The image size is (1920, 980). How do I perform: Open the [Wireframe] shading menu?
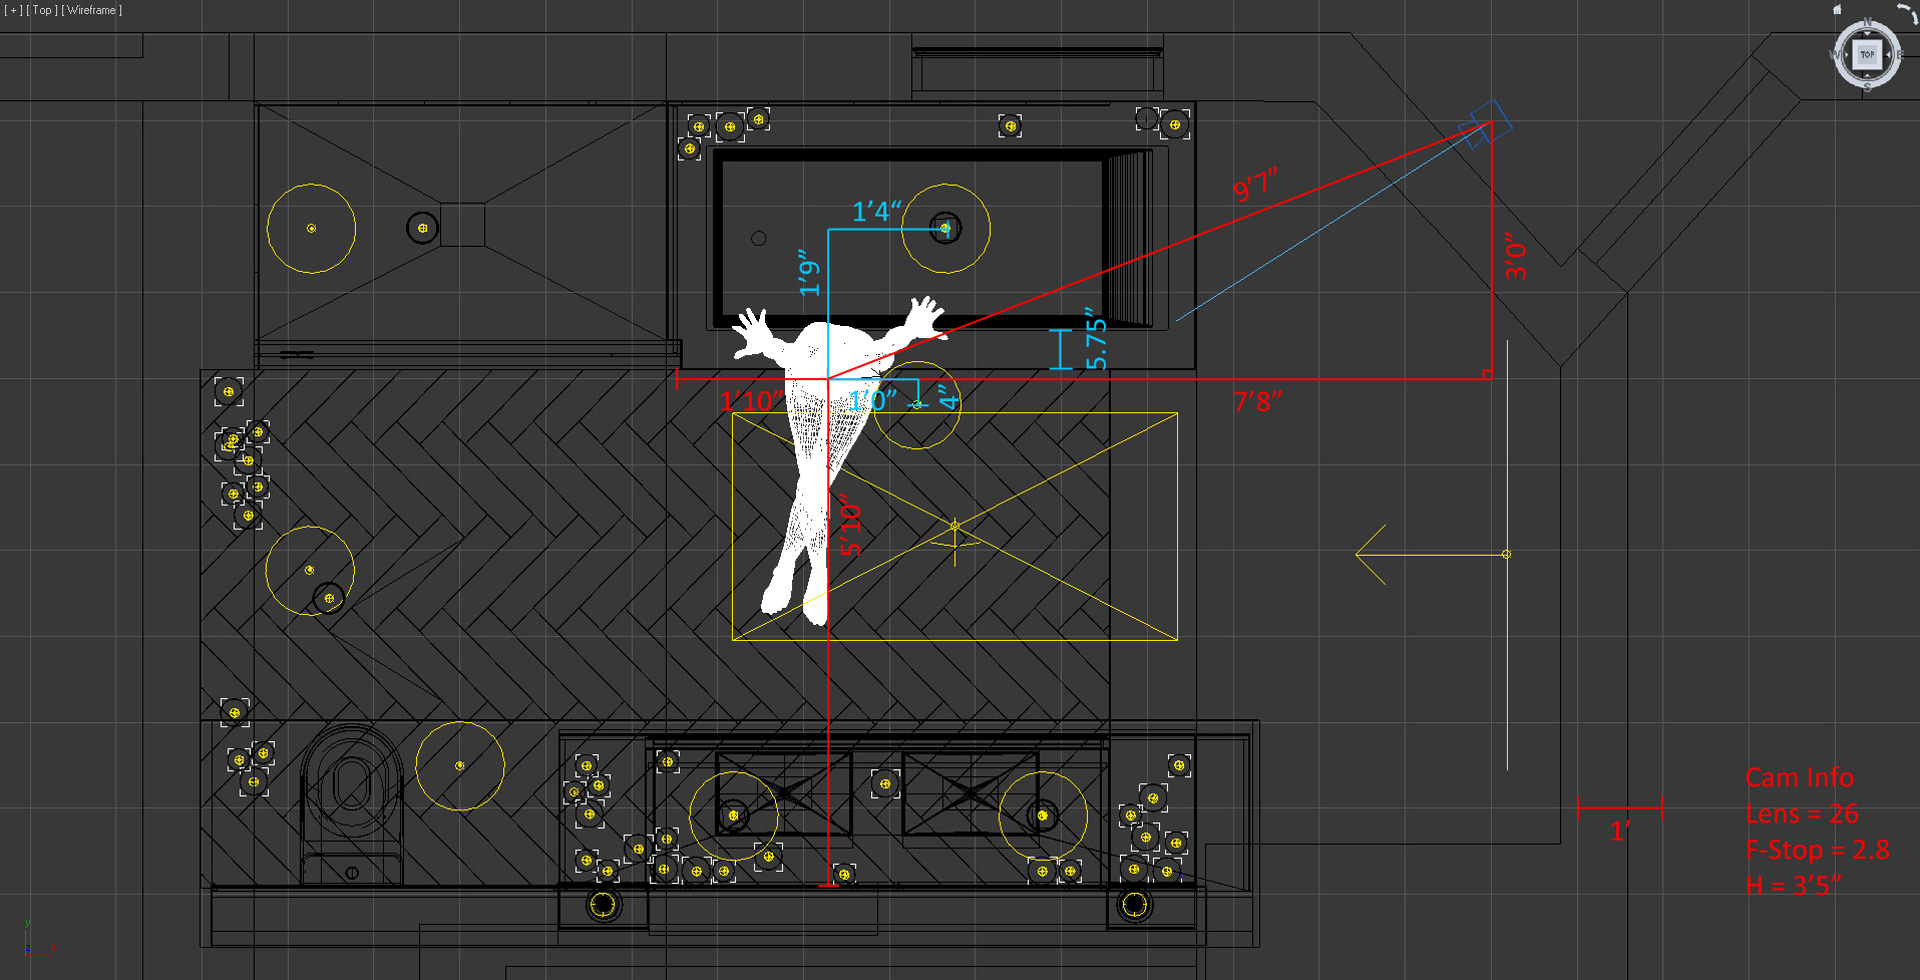92,10
